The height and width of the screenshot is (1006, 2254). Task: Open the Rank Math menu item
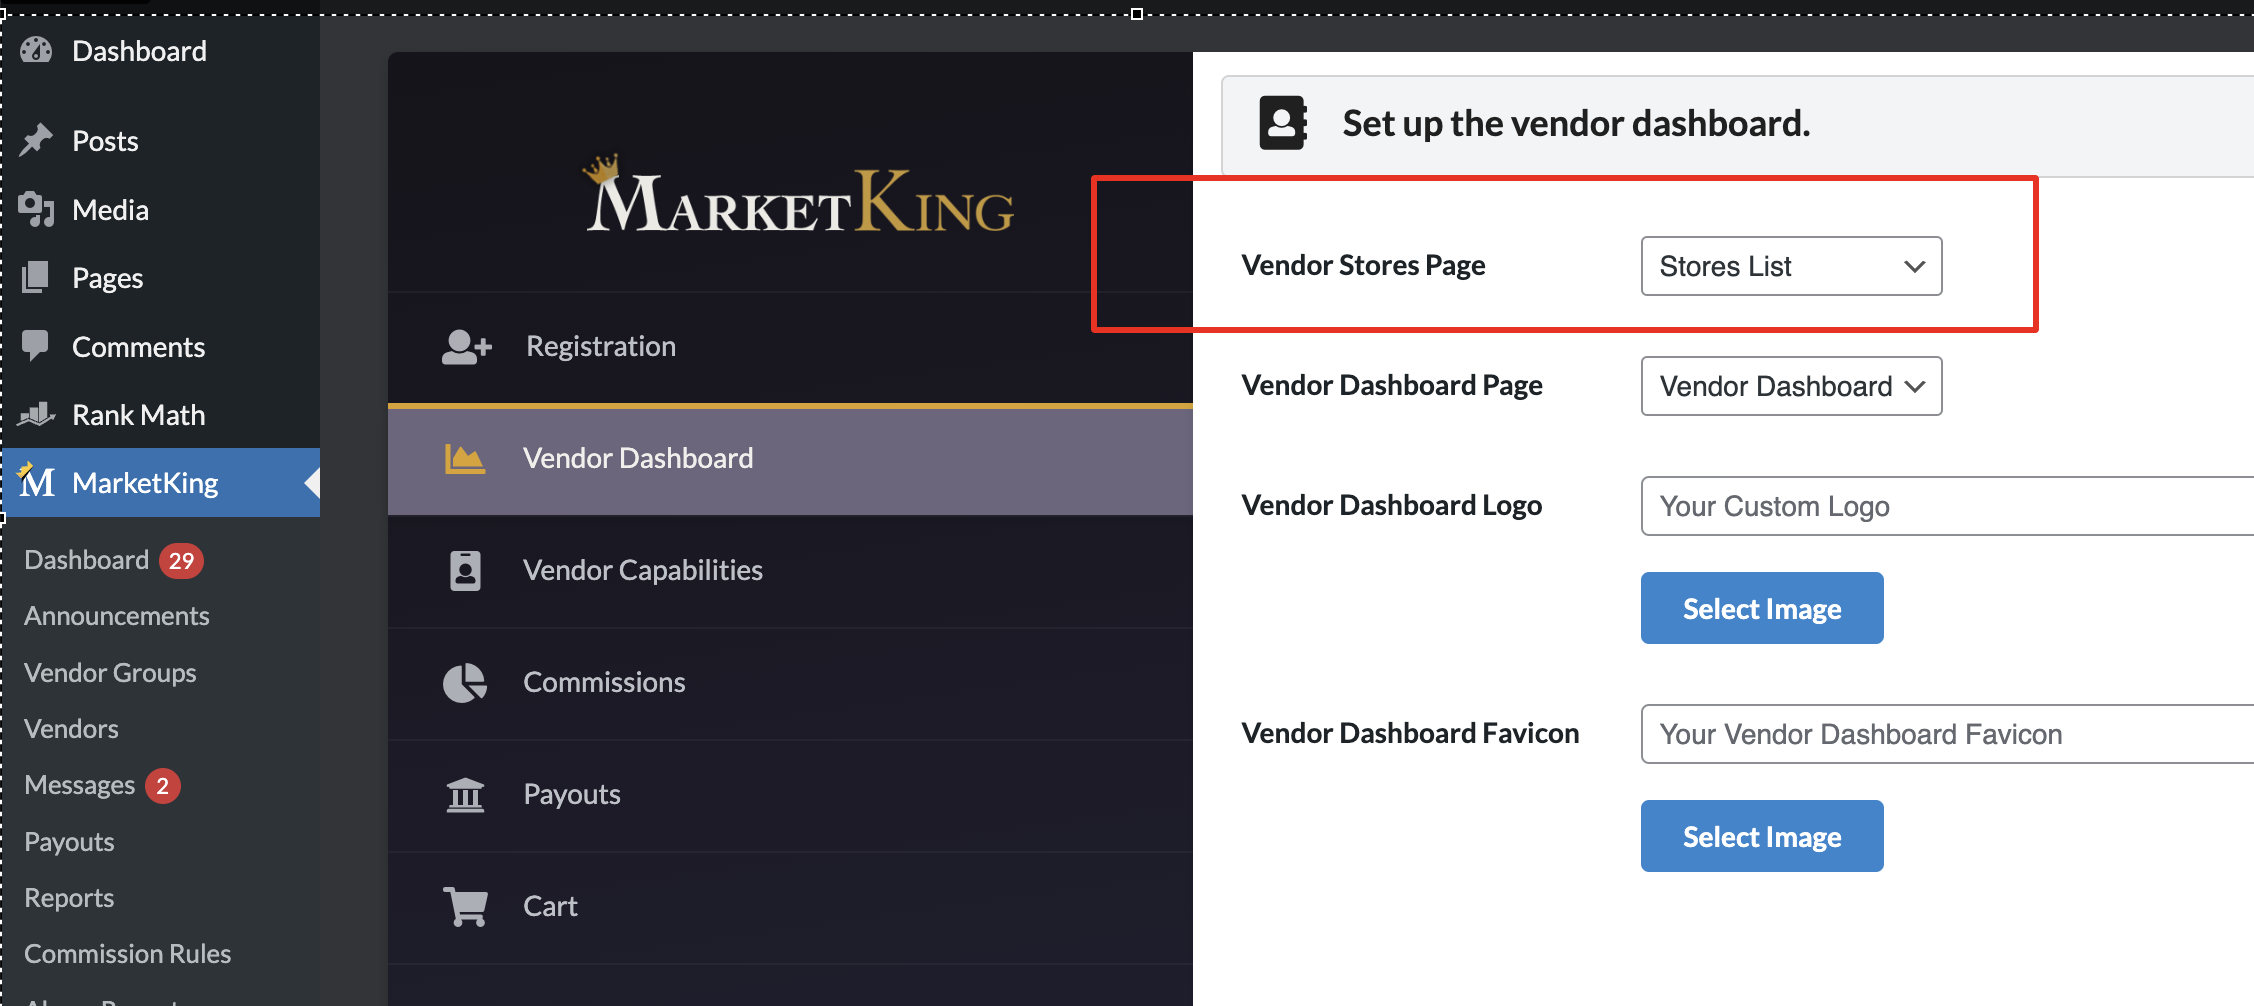coord(160,415)
